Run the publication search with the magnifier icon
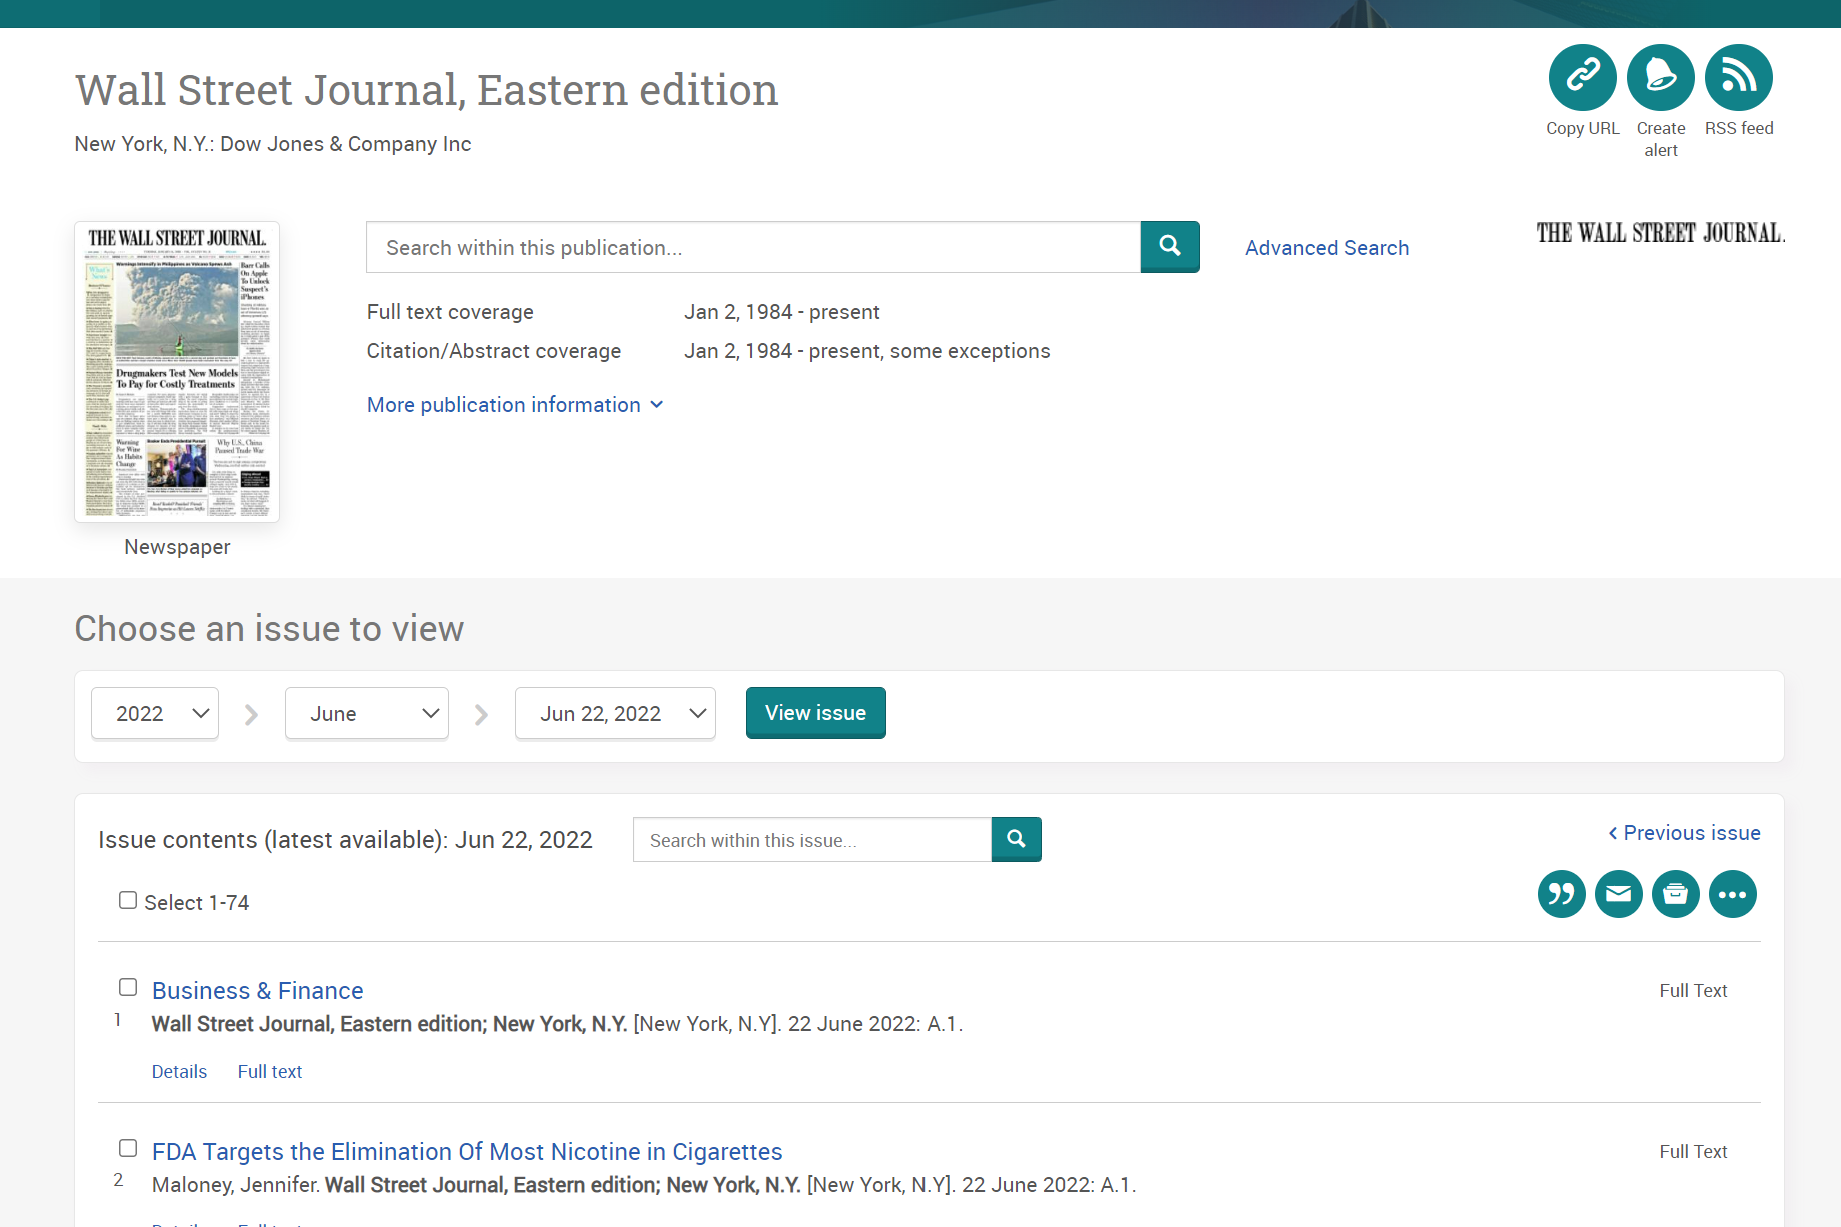This screenshot has height=1227, width=1841. pyautogui.click(x=1169, y=247)
